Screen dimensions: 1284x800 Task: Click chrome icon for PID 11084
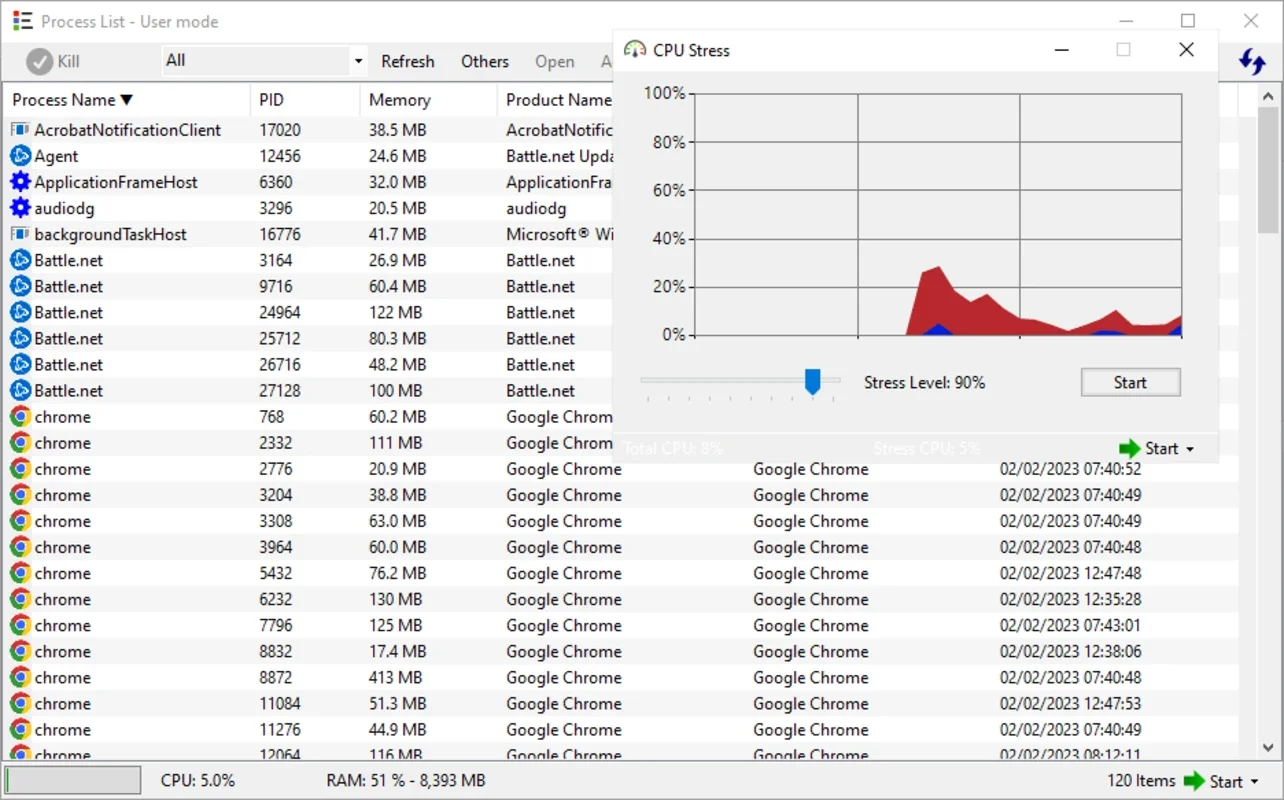coord(20,703)
